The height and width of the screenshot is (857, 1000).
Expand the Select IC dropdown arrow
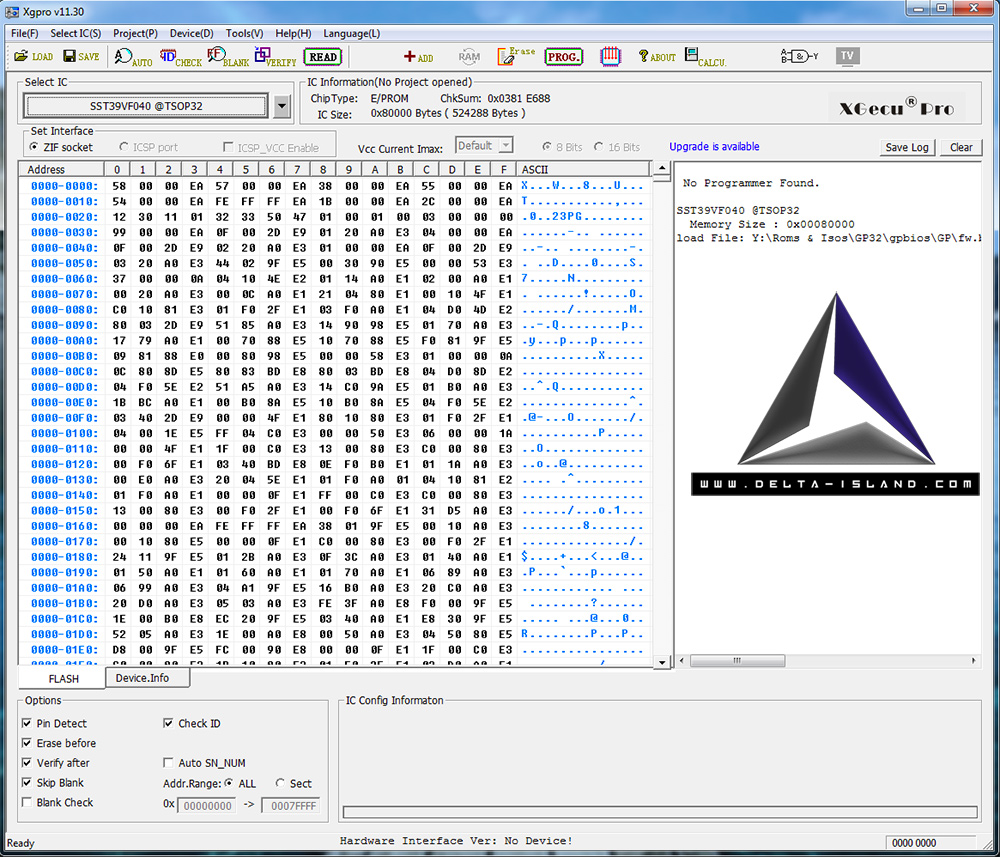(x=282, y=106)
